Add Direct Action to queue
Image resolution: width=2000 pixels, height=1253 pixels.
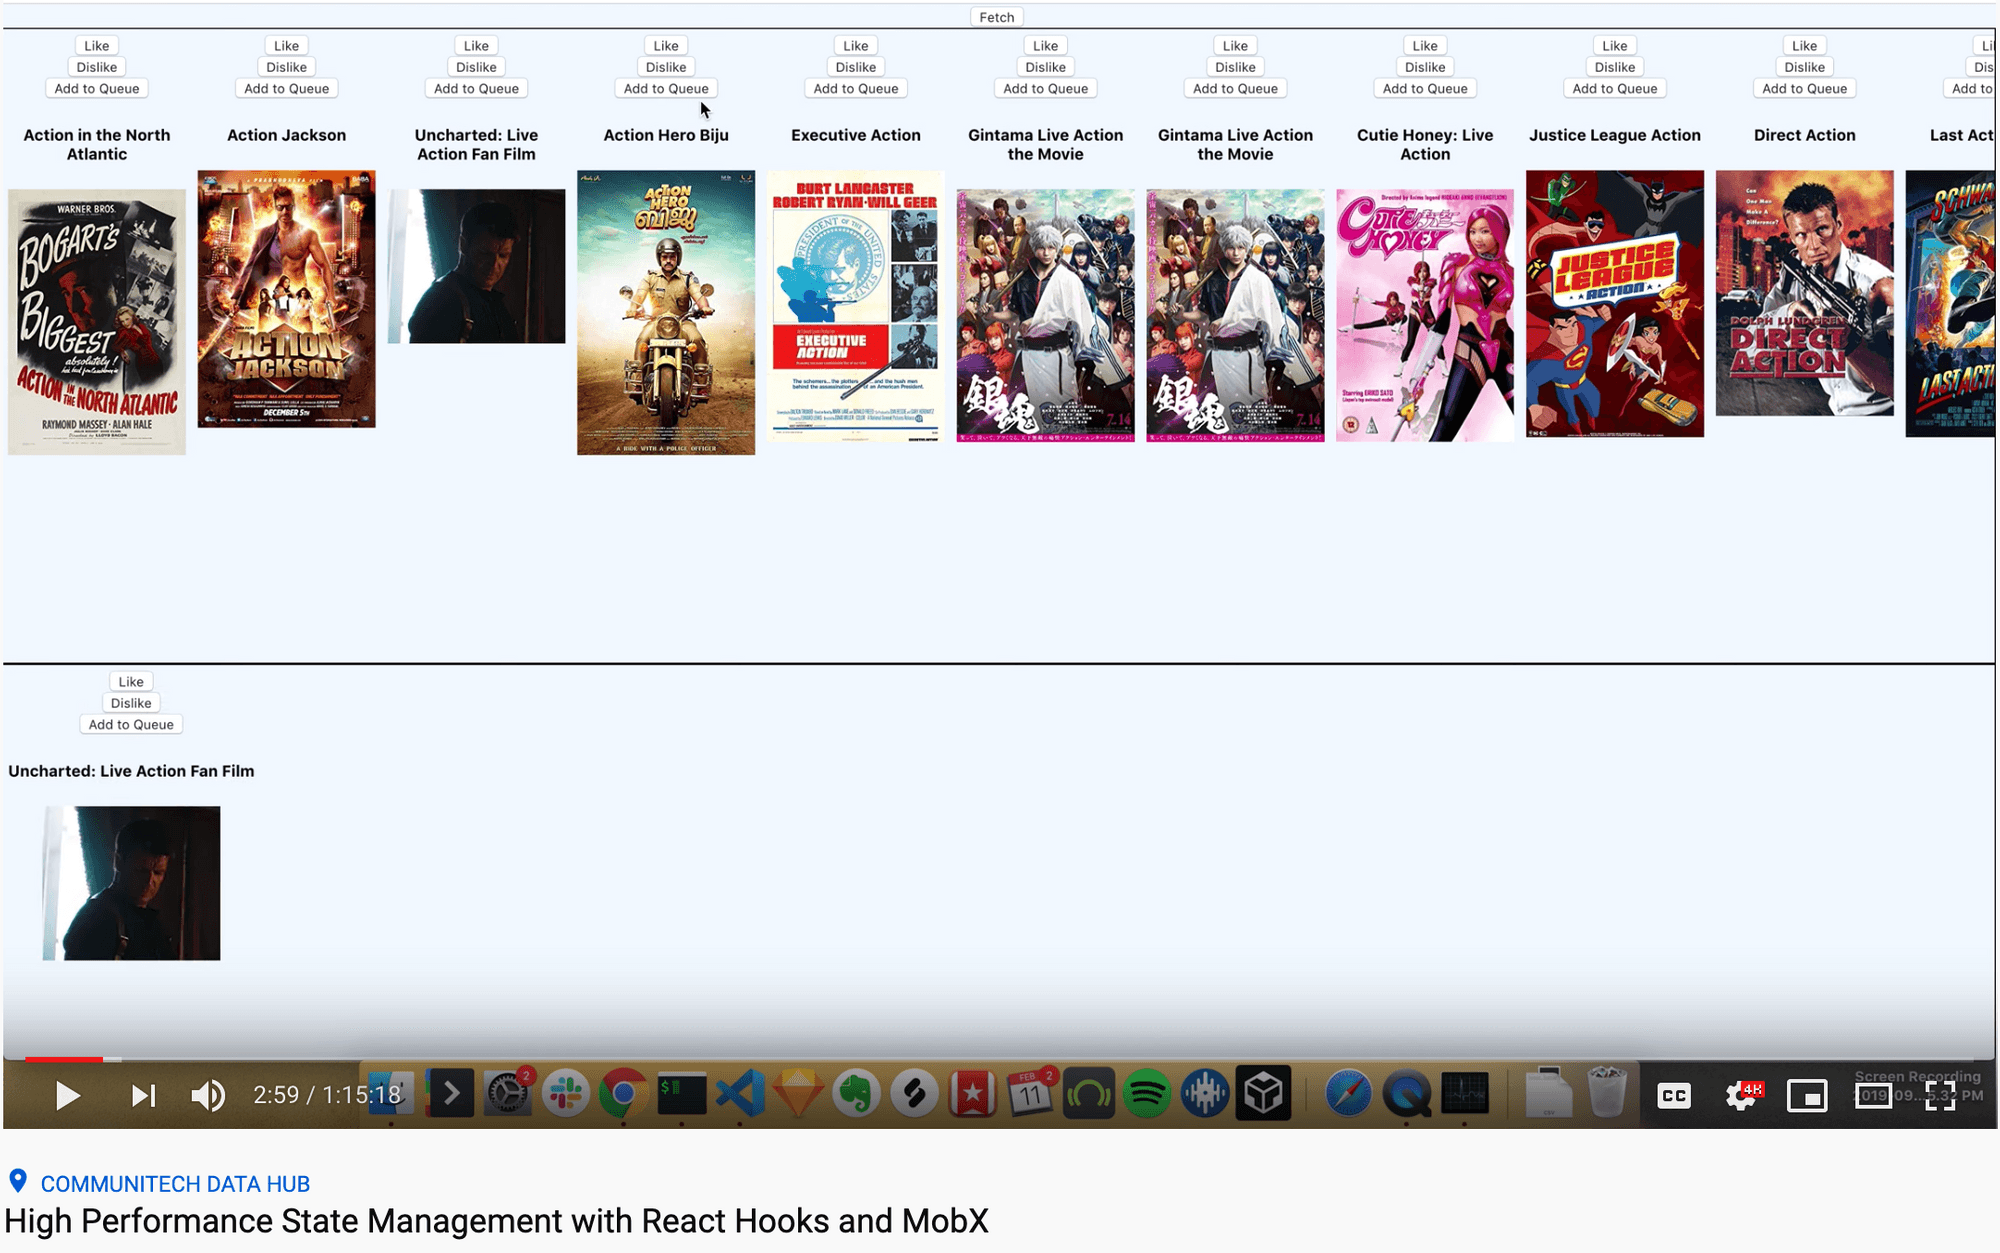click(1805, 89)
